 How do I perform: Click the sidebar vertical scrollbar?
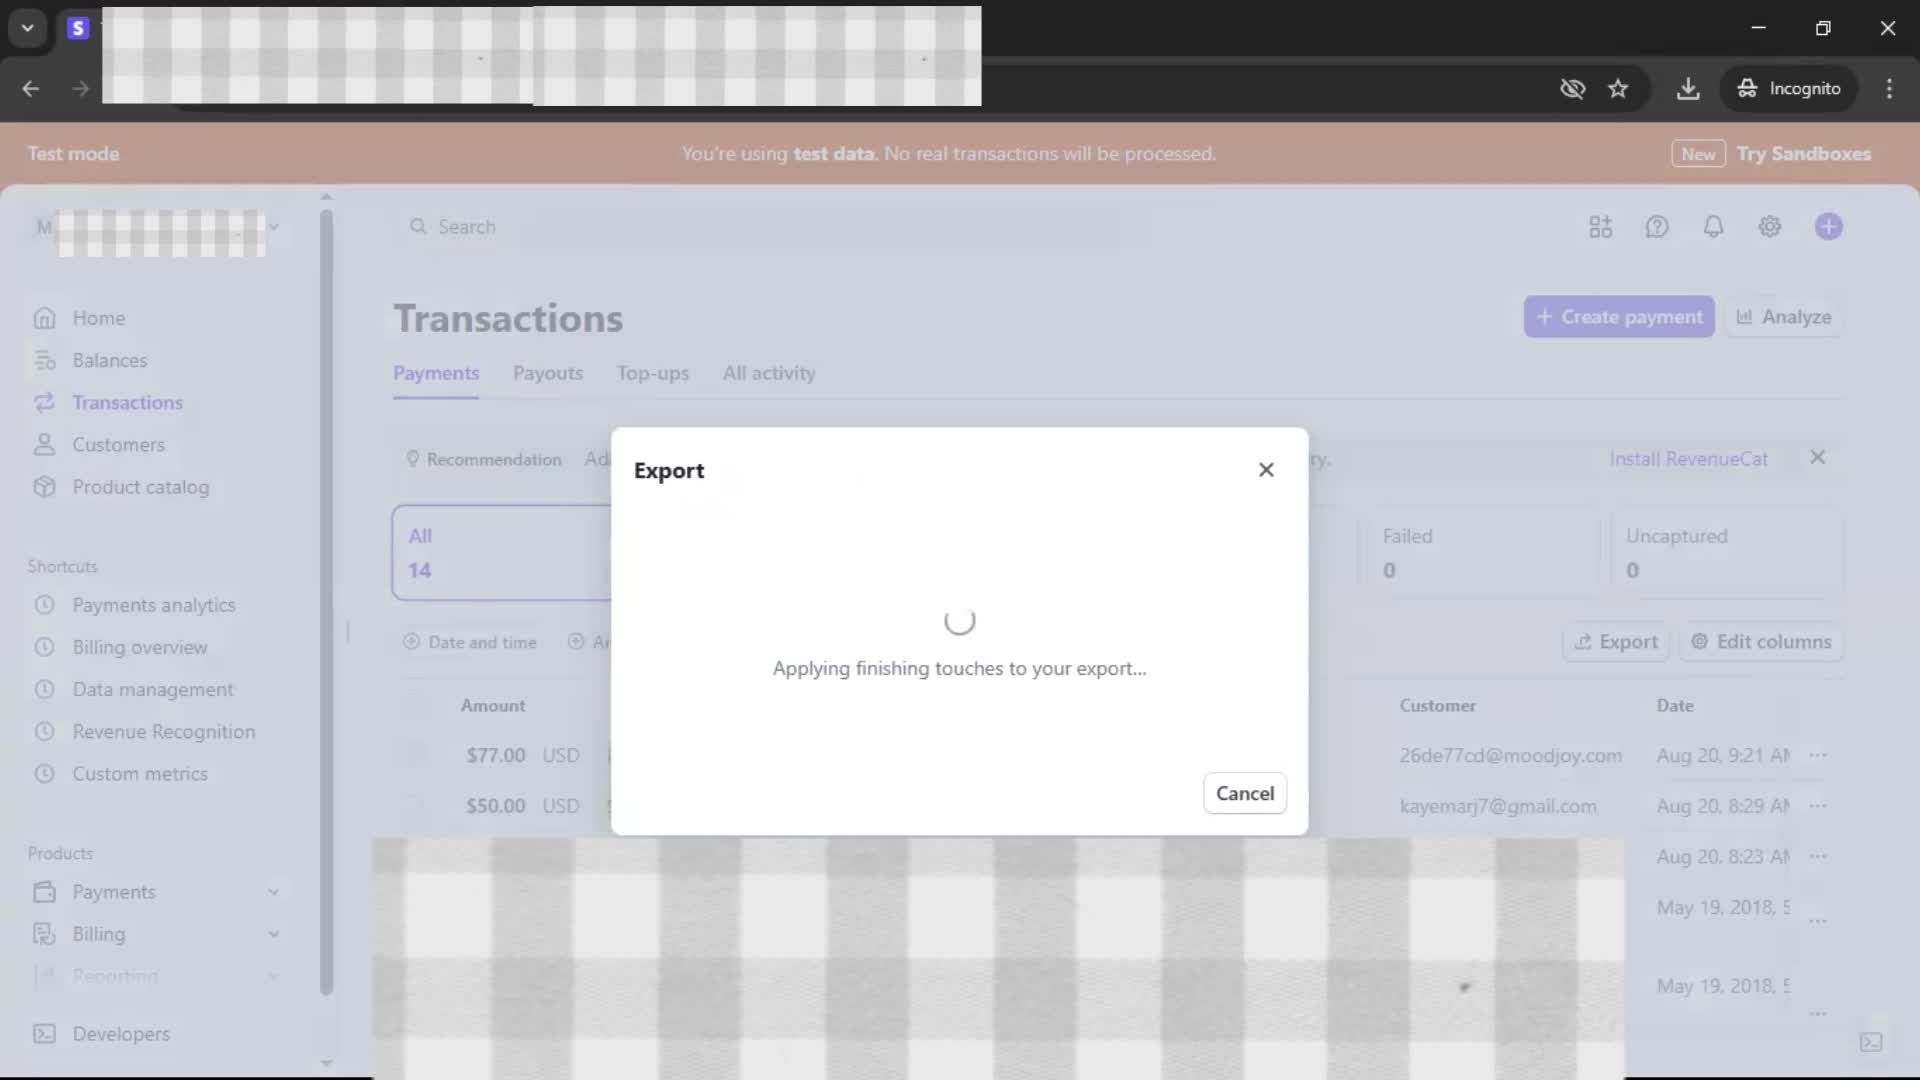coord(326,600)
